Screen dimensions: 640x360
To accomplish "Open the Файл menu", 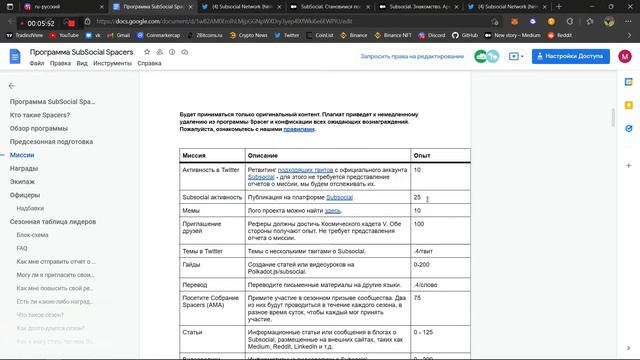I will [37, 63].
